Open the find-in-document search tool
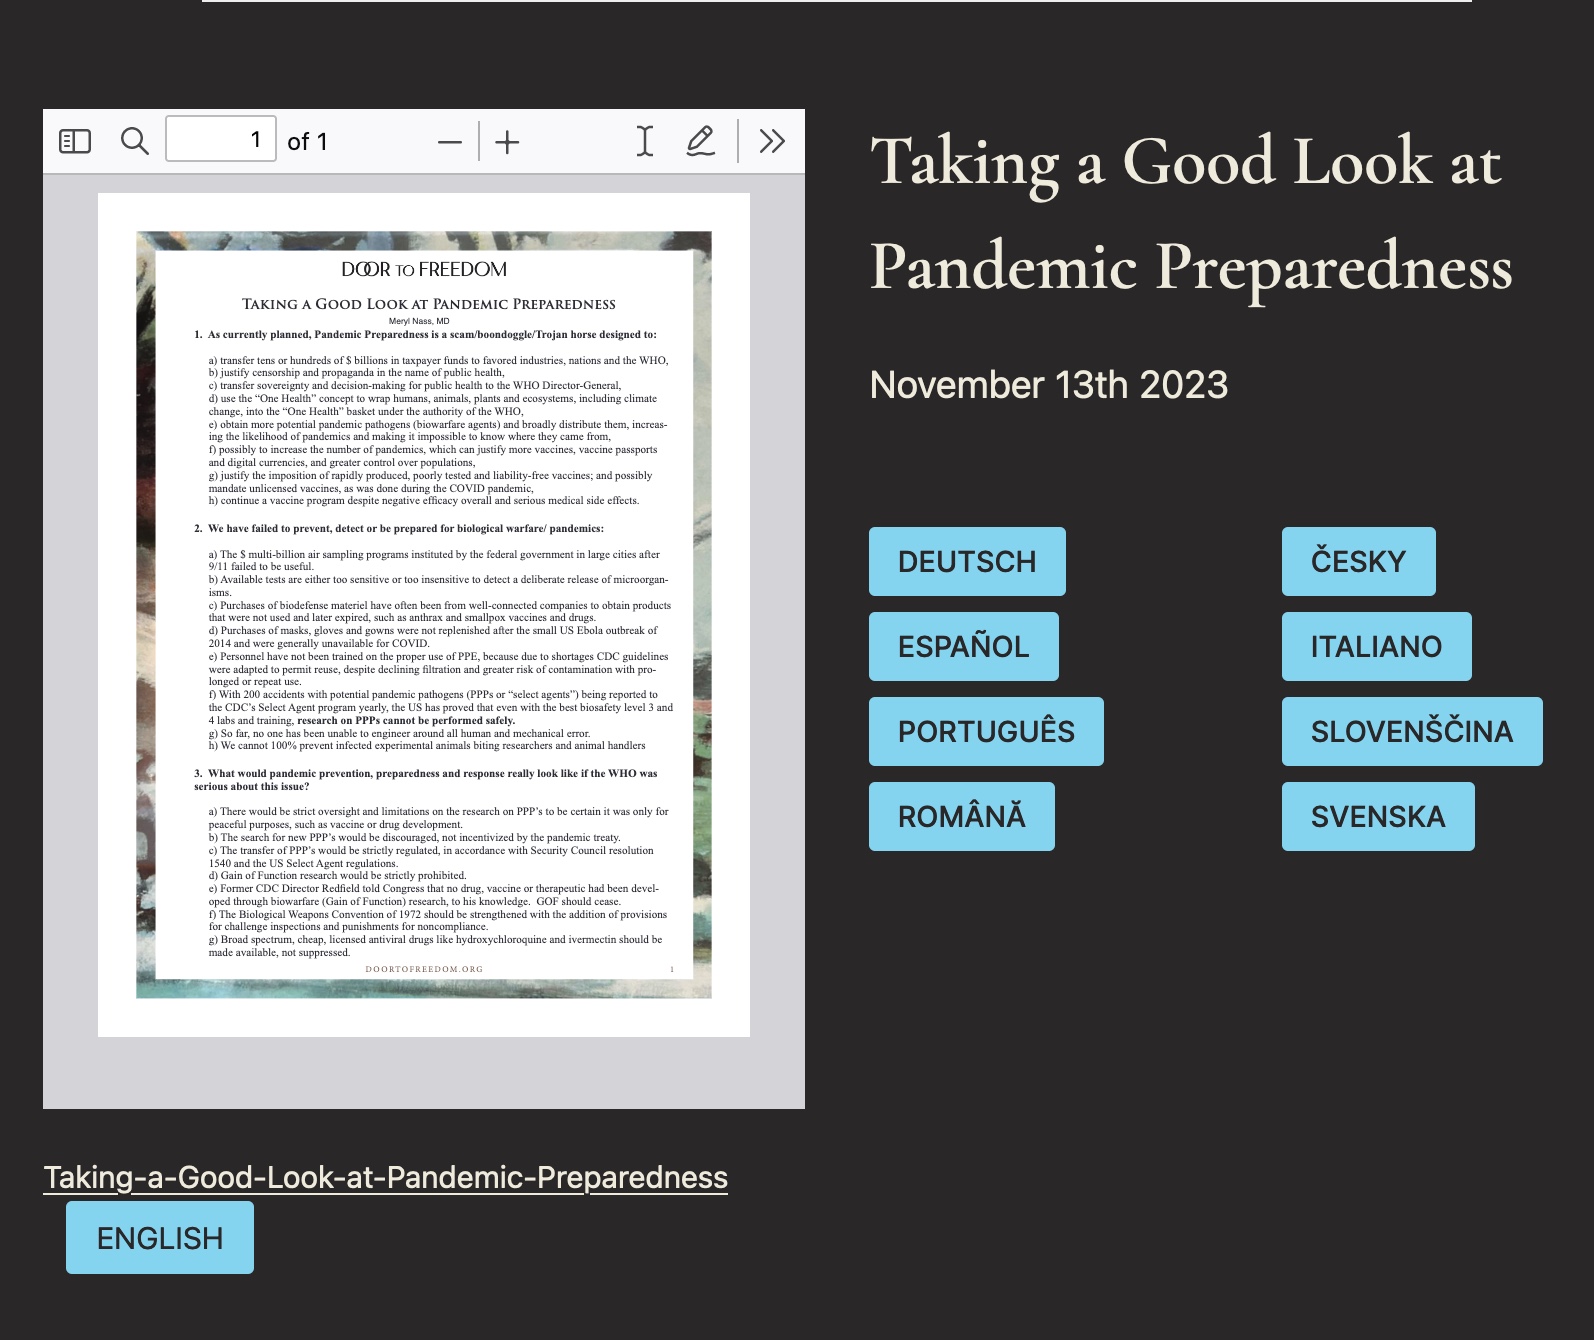 (x=134, y=141)
